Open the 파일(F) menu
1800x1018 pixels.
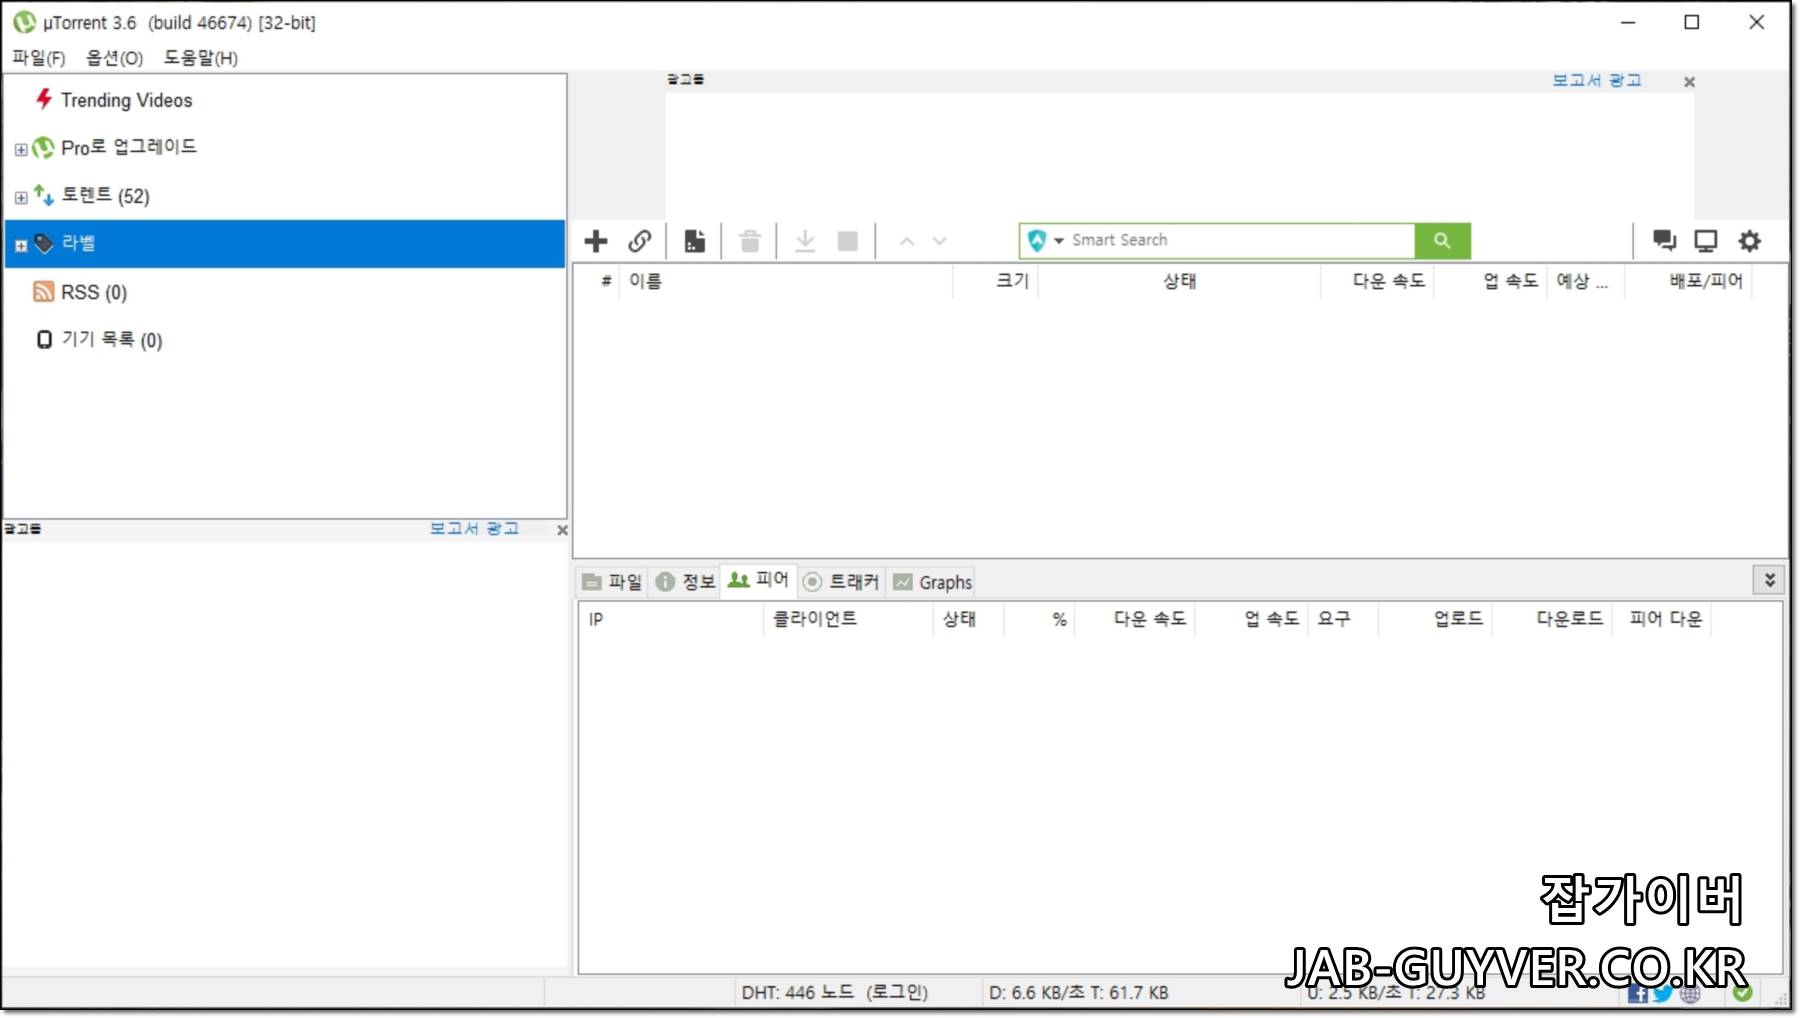pos(39,58)
